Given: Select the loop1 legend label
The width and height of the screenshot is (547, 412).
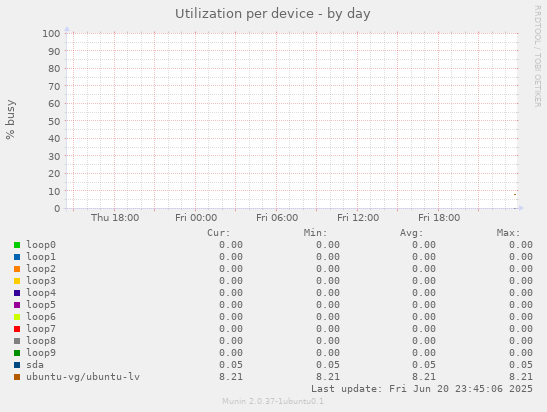Looking at the screenshot, I should click(41, 257).
